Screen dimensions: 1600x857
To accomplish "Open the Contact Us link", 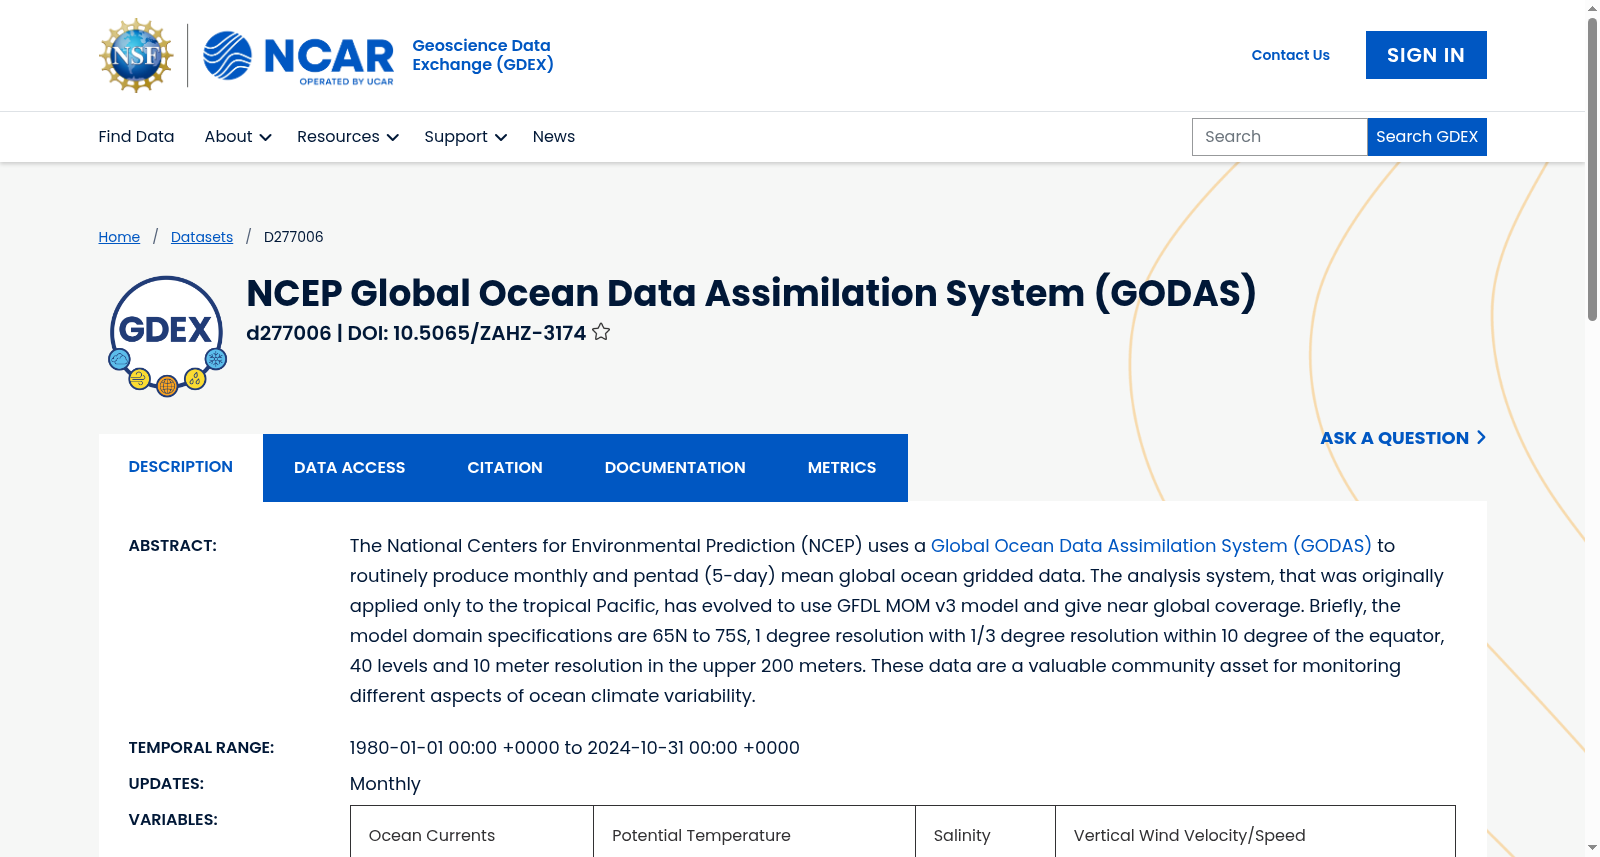I will point(1290,55).
